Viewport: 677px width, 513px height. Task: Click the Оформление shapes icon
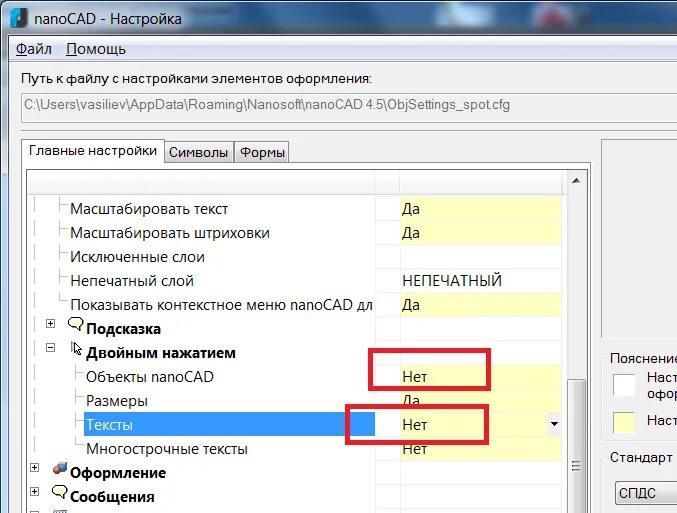[x=60, y=468]
